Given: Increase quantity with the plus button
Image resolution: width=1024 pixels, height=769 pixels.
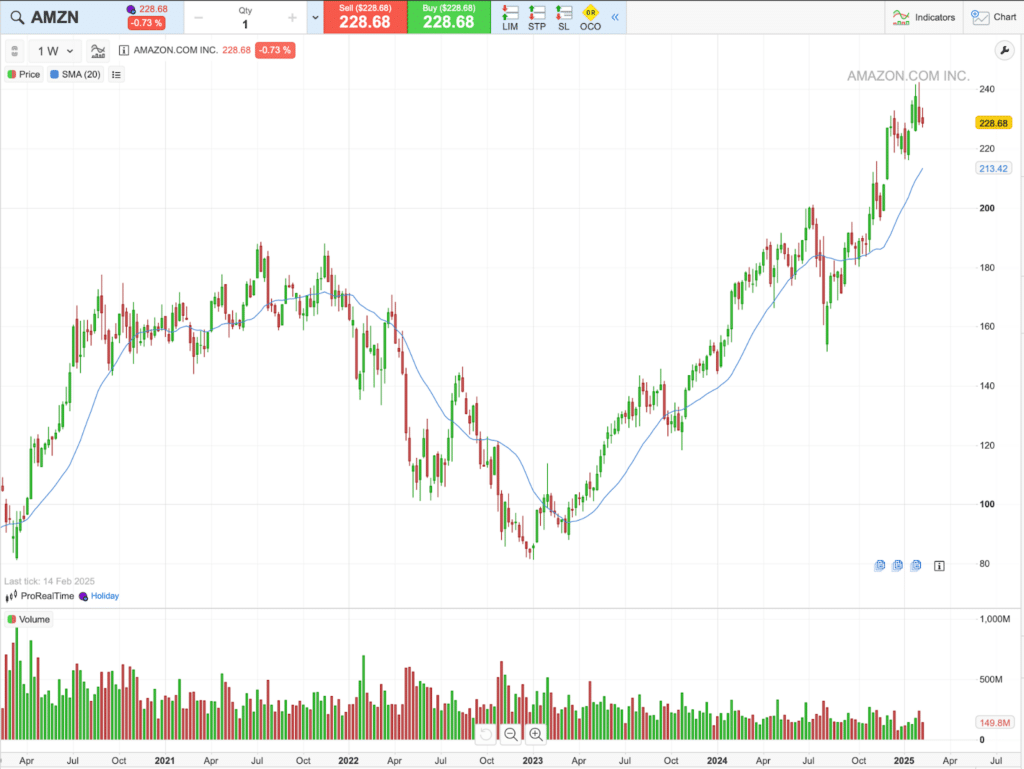Looking at the screenshot, I should [293, 18].
